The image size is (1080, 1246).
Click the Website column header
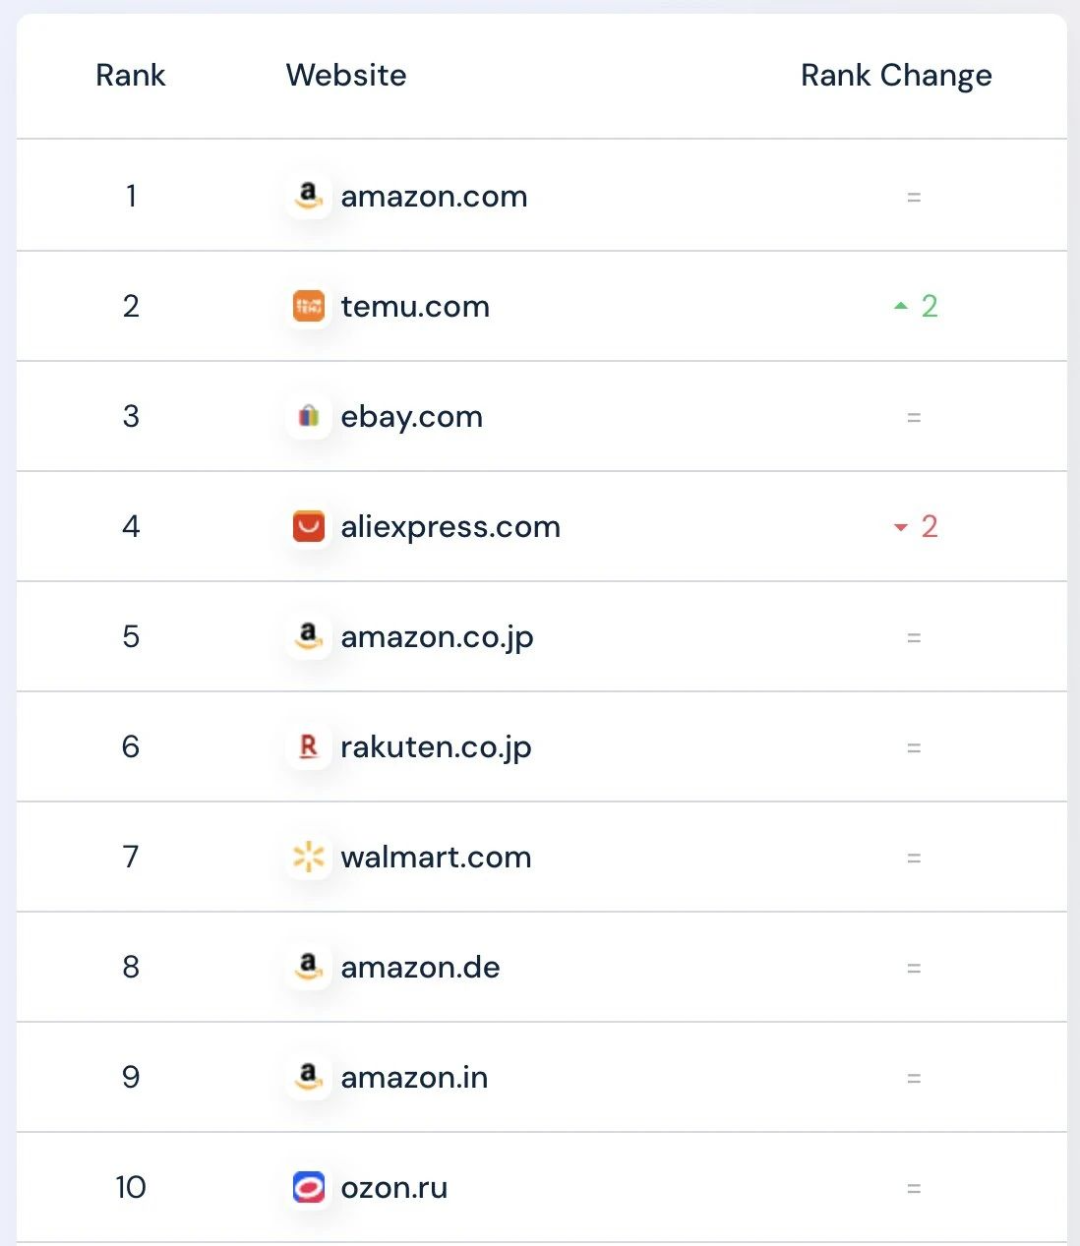coord(346,75)
